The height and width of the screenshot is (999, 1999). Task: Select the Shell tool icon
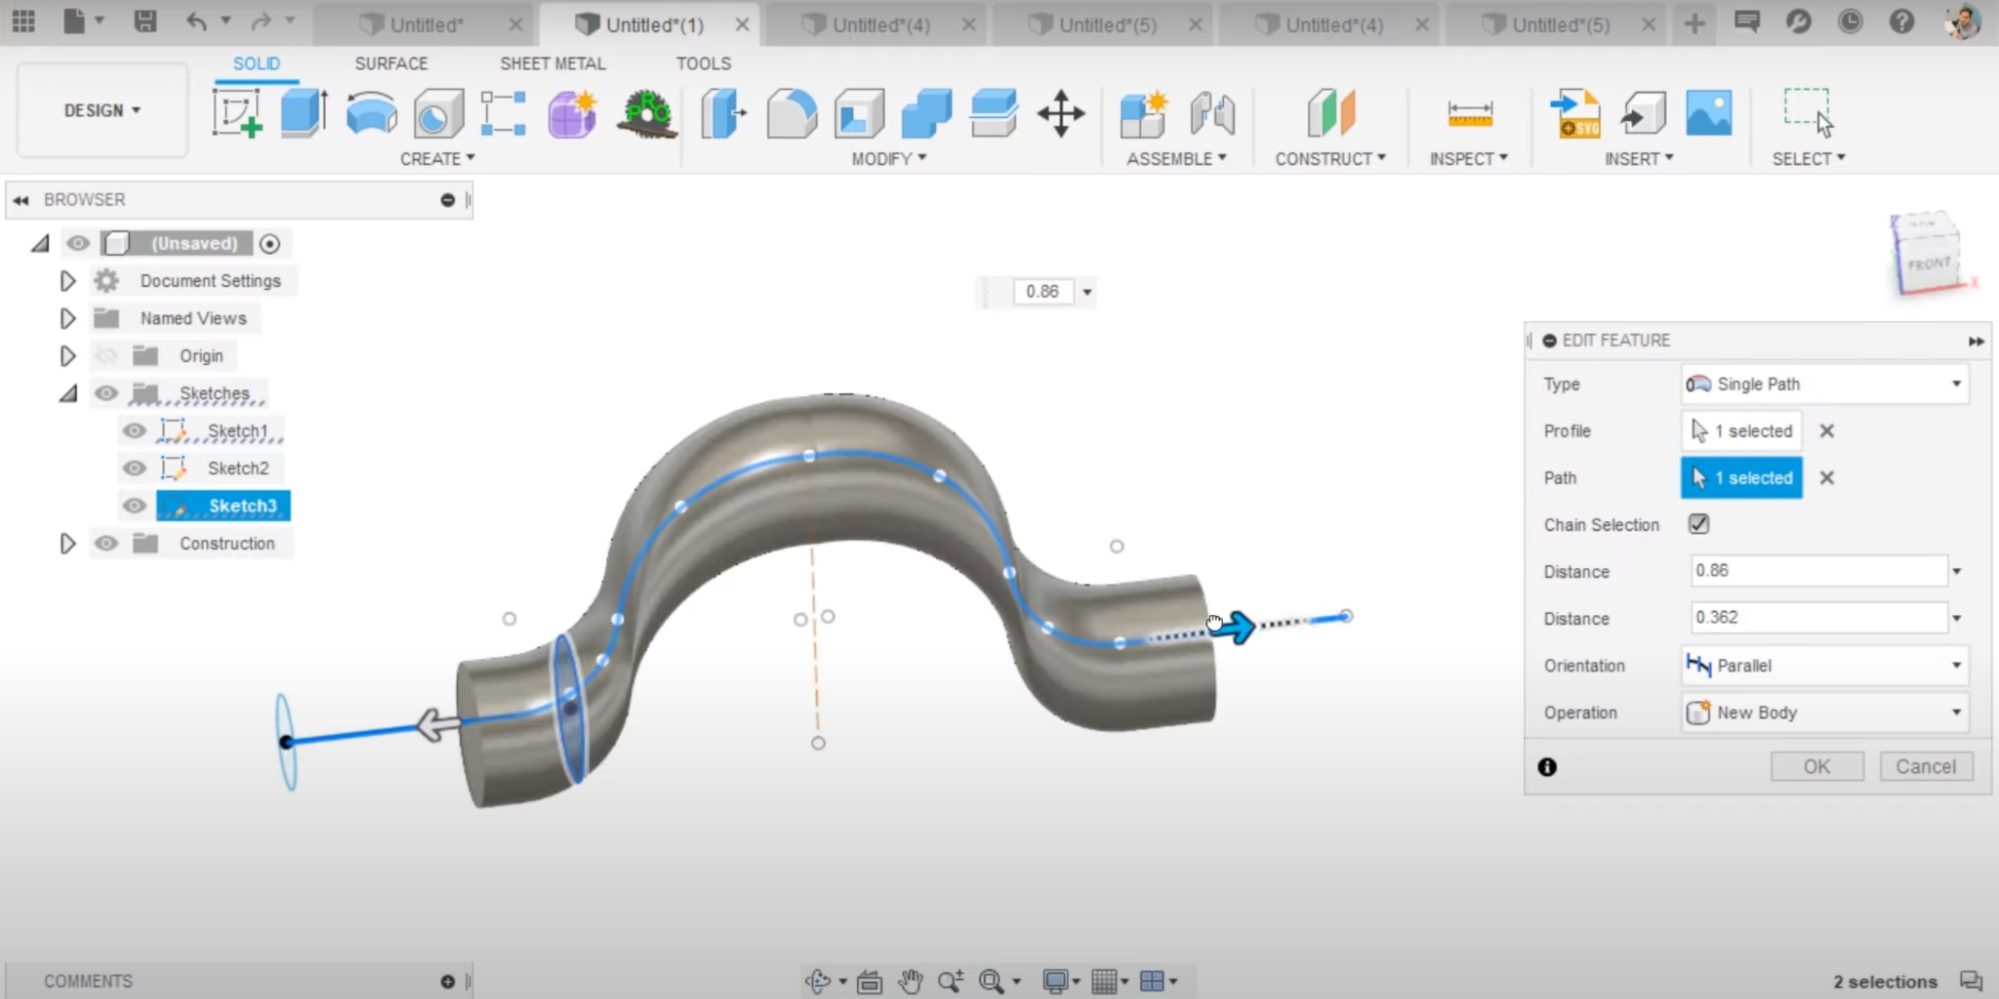859,113
